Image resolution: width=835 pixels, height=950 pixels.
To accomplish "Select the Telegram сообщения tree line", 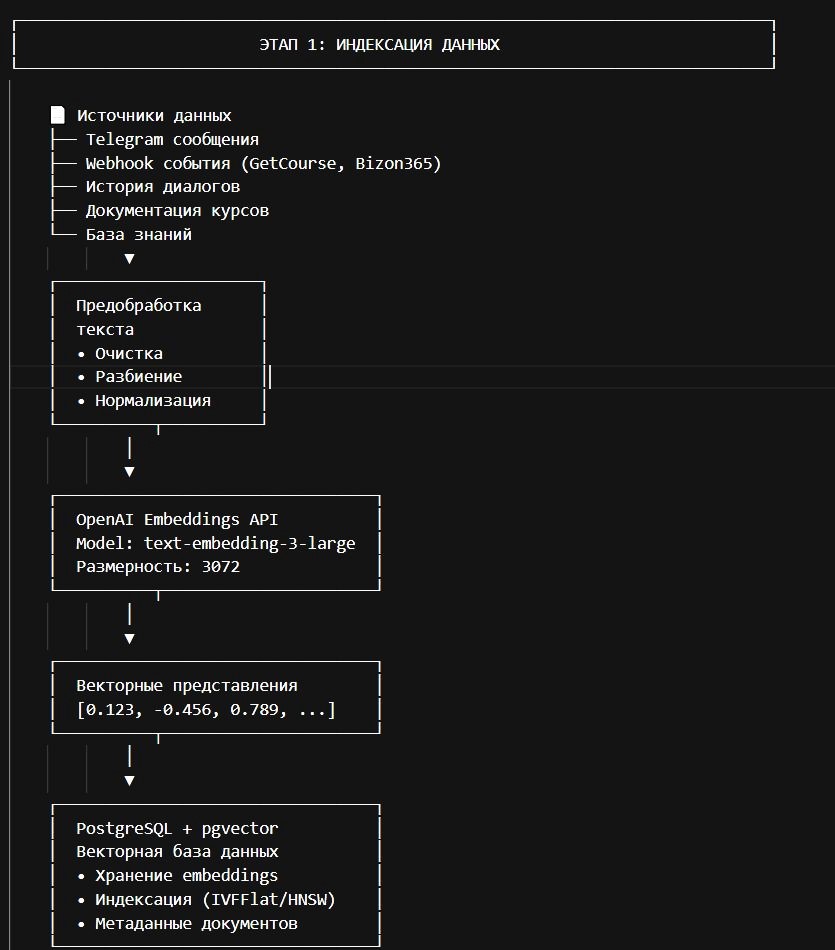I will pos(172,140).
